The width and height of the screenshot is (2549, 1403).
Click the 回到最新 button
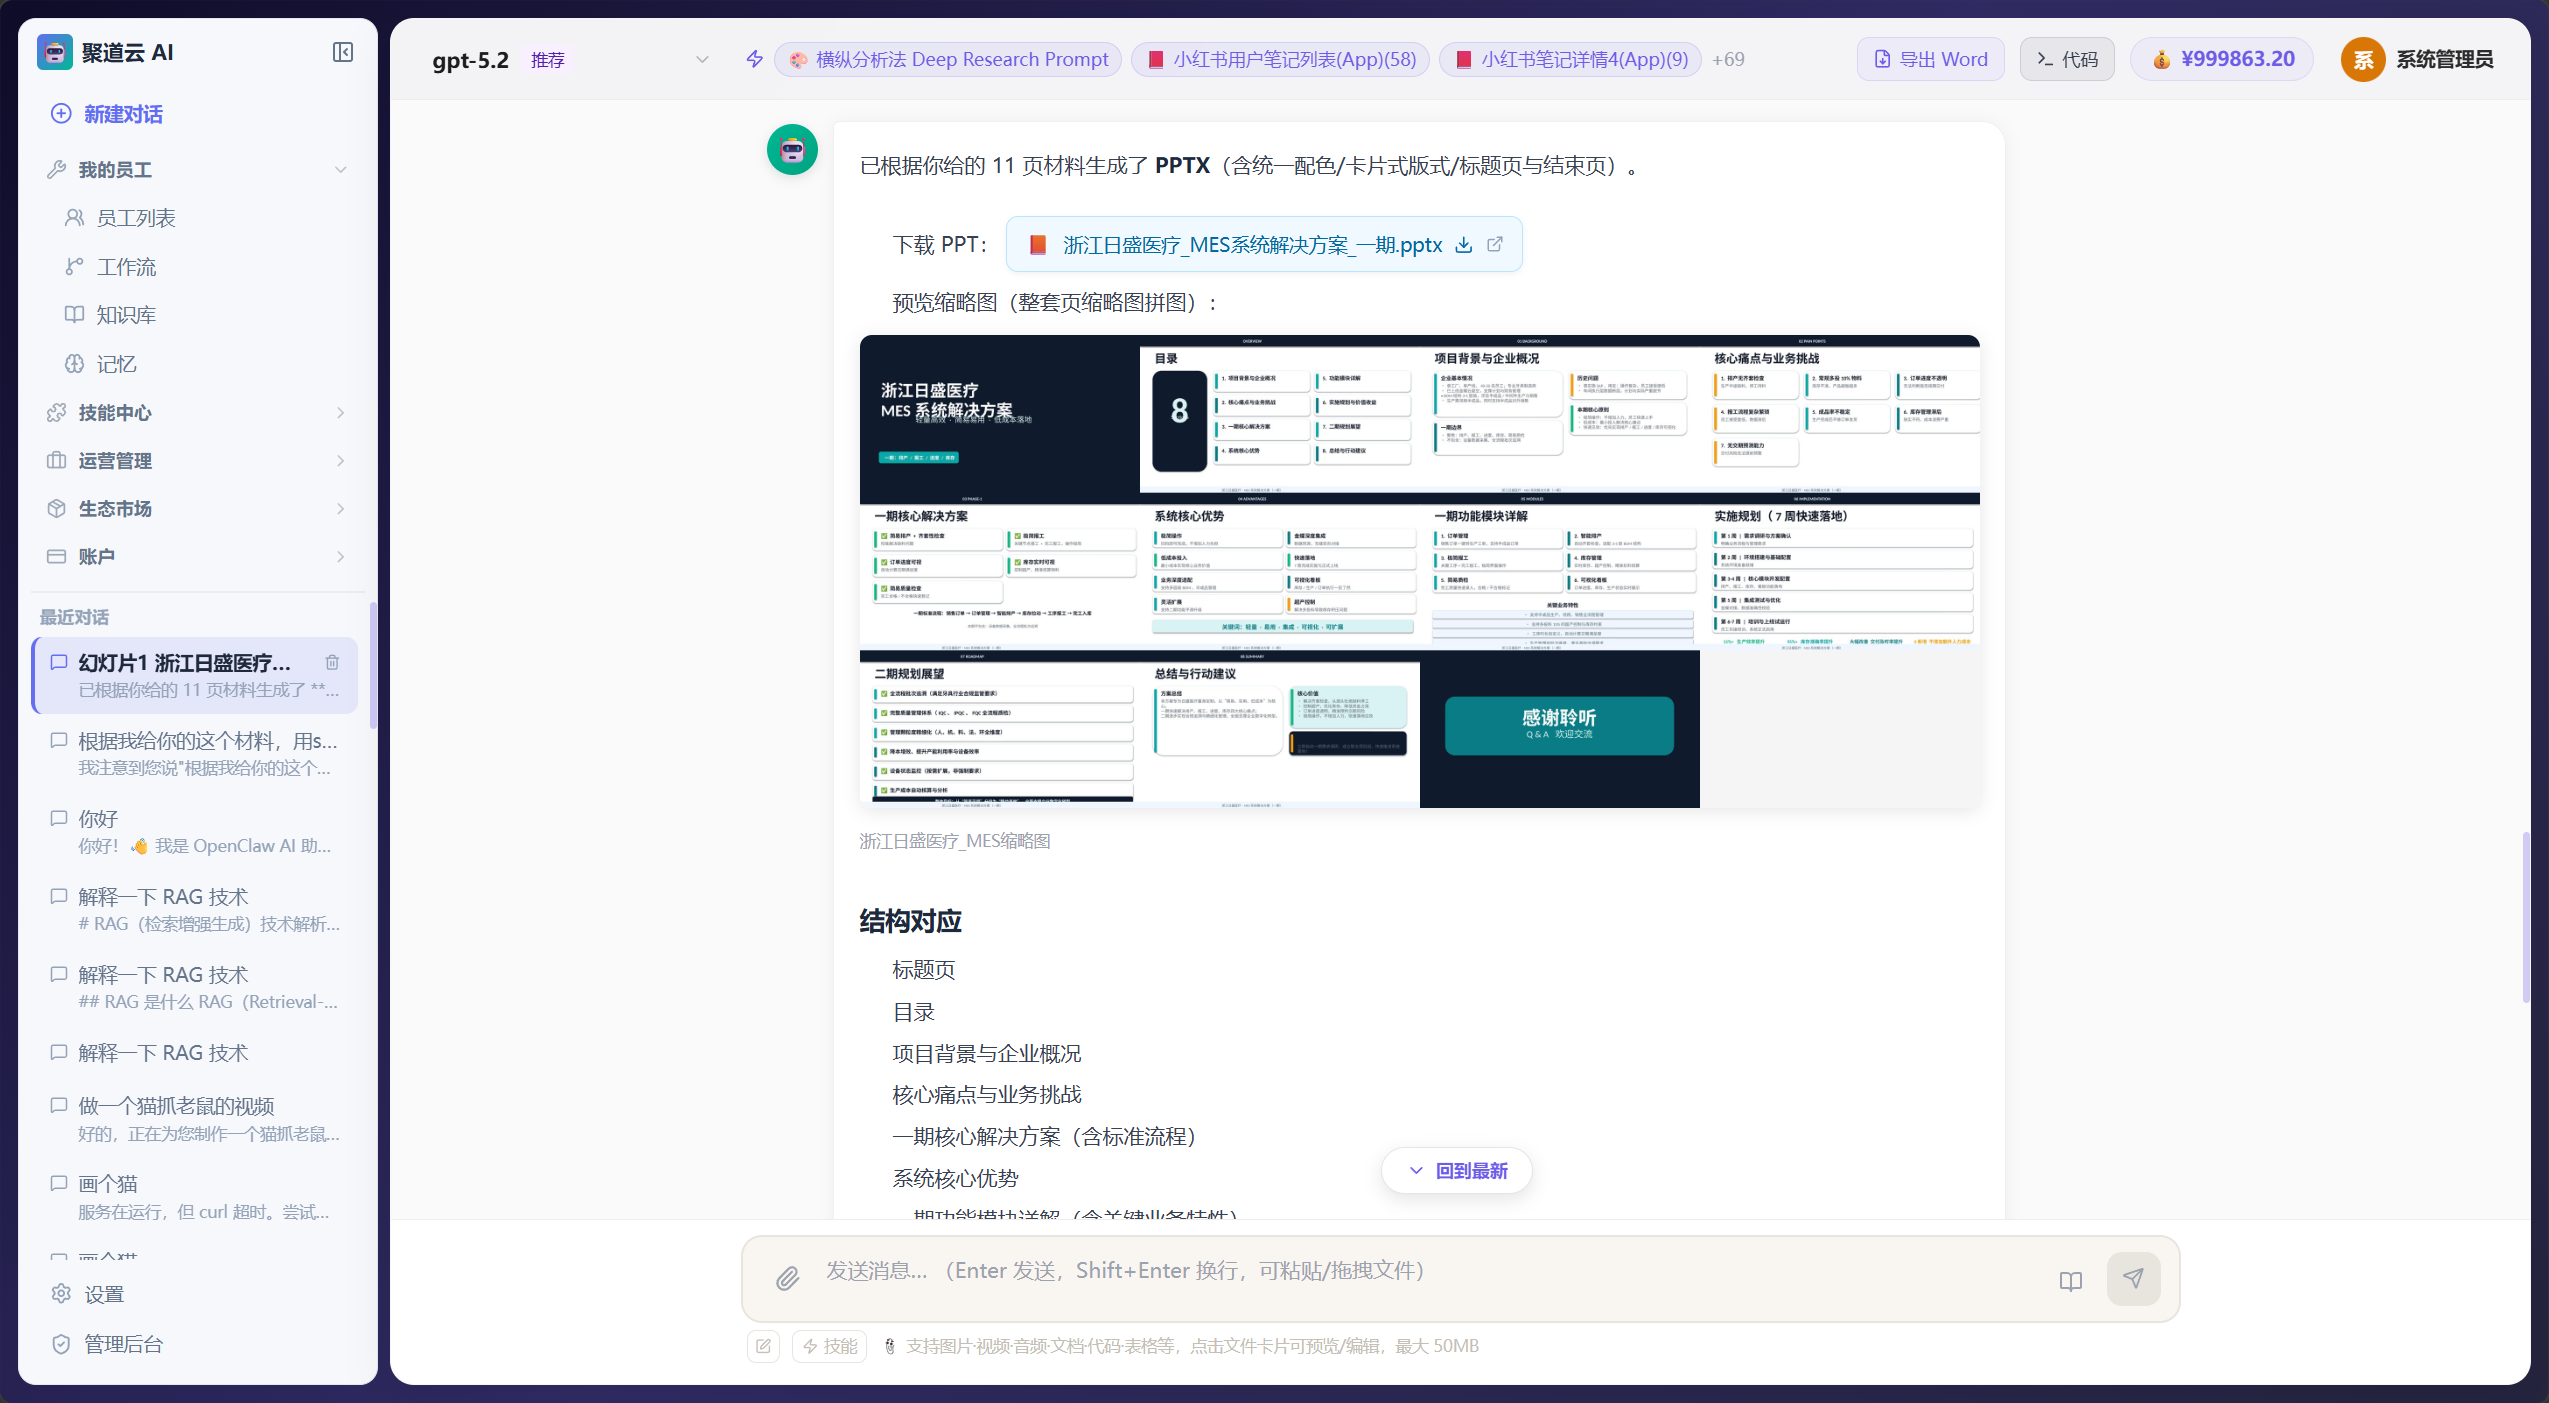[x=1456, y=1170]
